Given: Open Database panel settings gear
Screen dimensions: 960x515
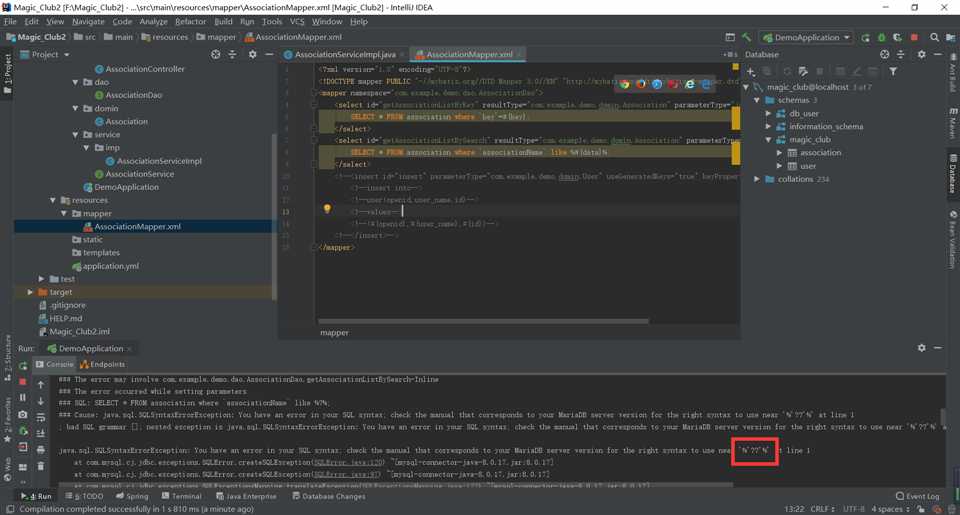Looking at the screenshot, I should 921,55.
